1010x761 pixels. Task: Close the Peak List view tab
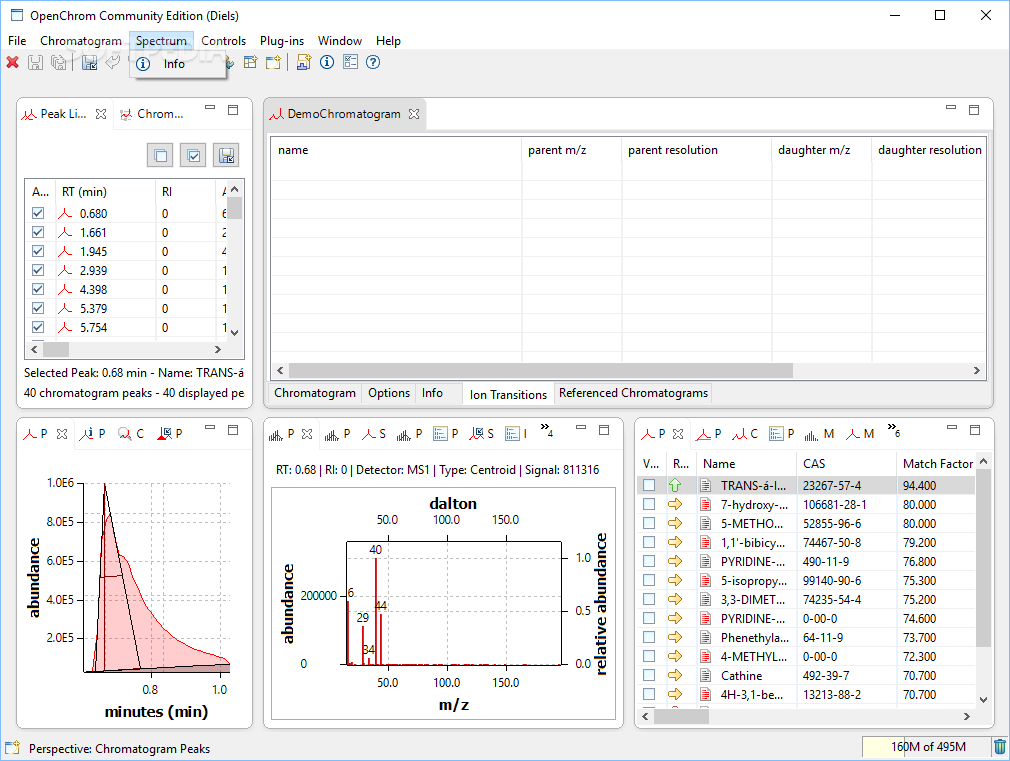101,113
